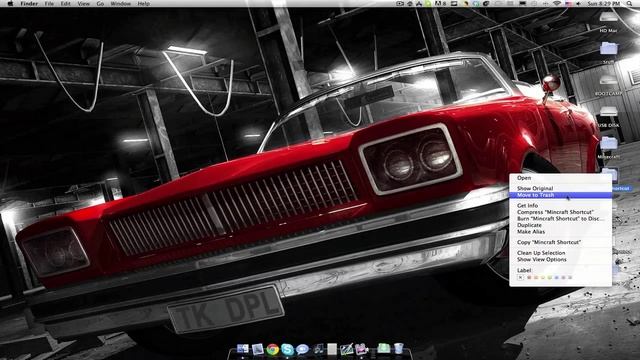Apply the green label color
The height and width of the screenshot is (360, 640).
tap(549, 278)
